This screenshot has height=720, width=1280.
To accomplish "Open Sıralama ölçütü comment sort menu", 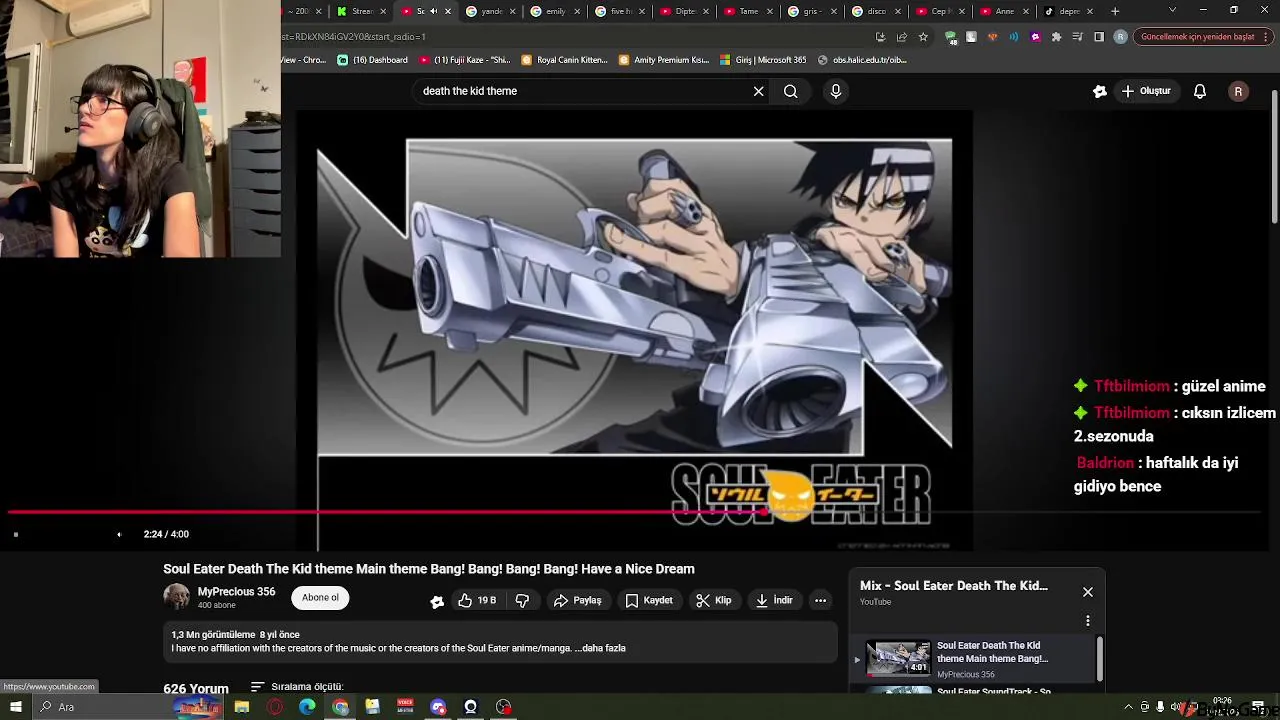I will tap(297, 687).
